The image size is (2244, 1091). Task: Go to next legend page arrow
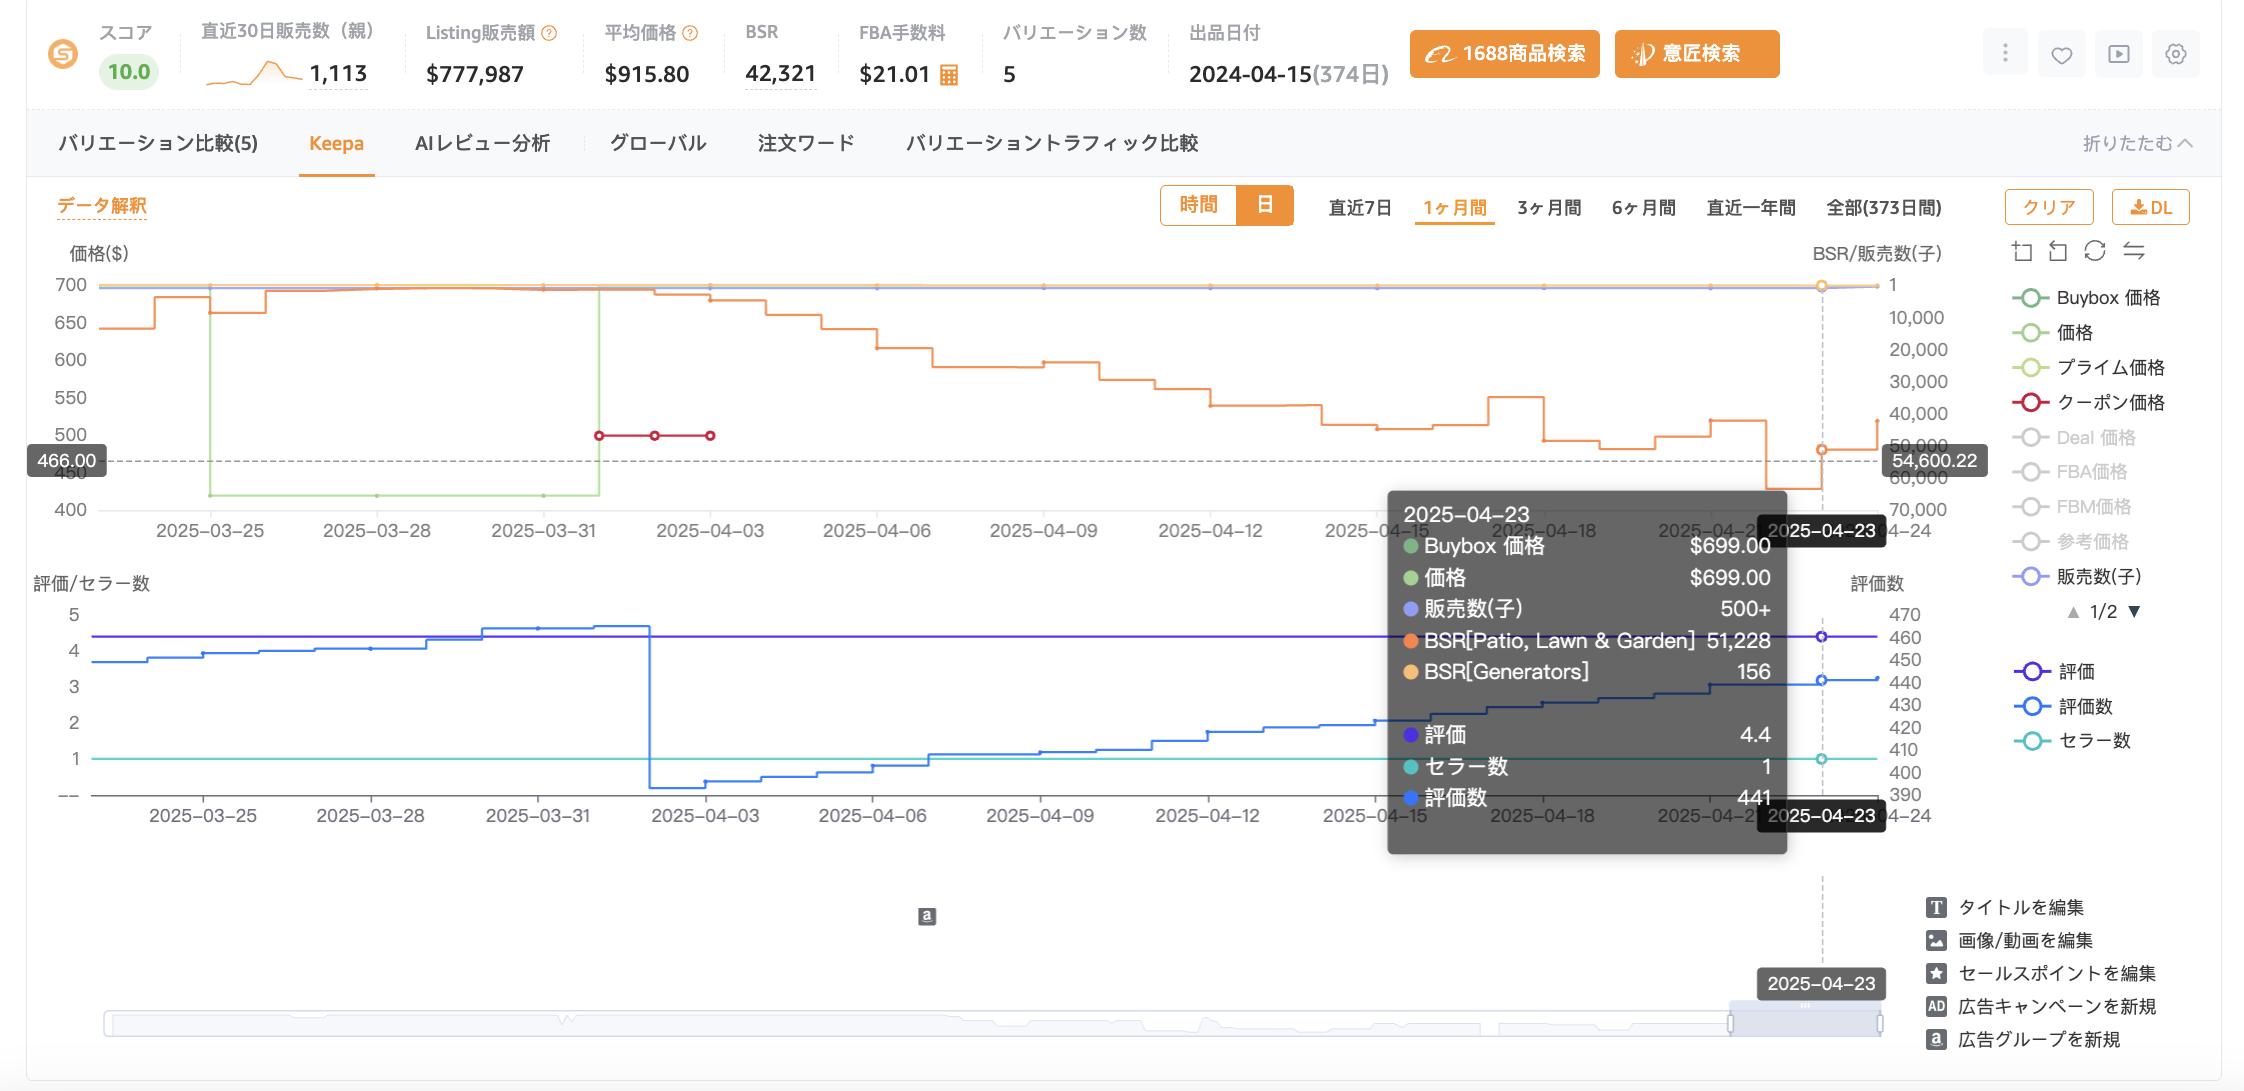[x=2134, y=612]
